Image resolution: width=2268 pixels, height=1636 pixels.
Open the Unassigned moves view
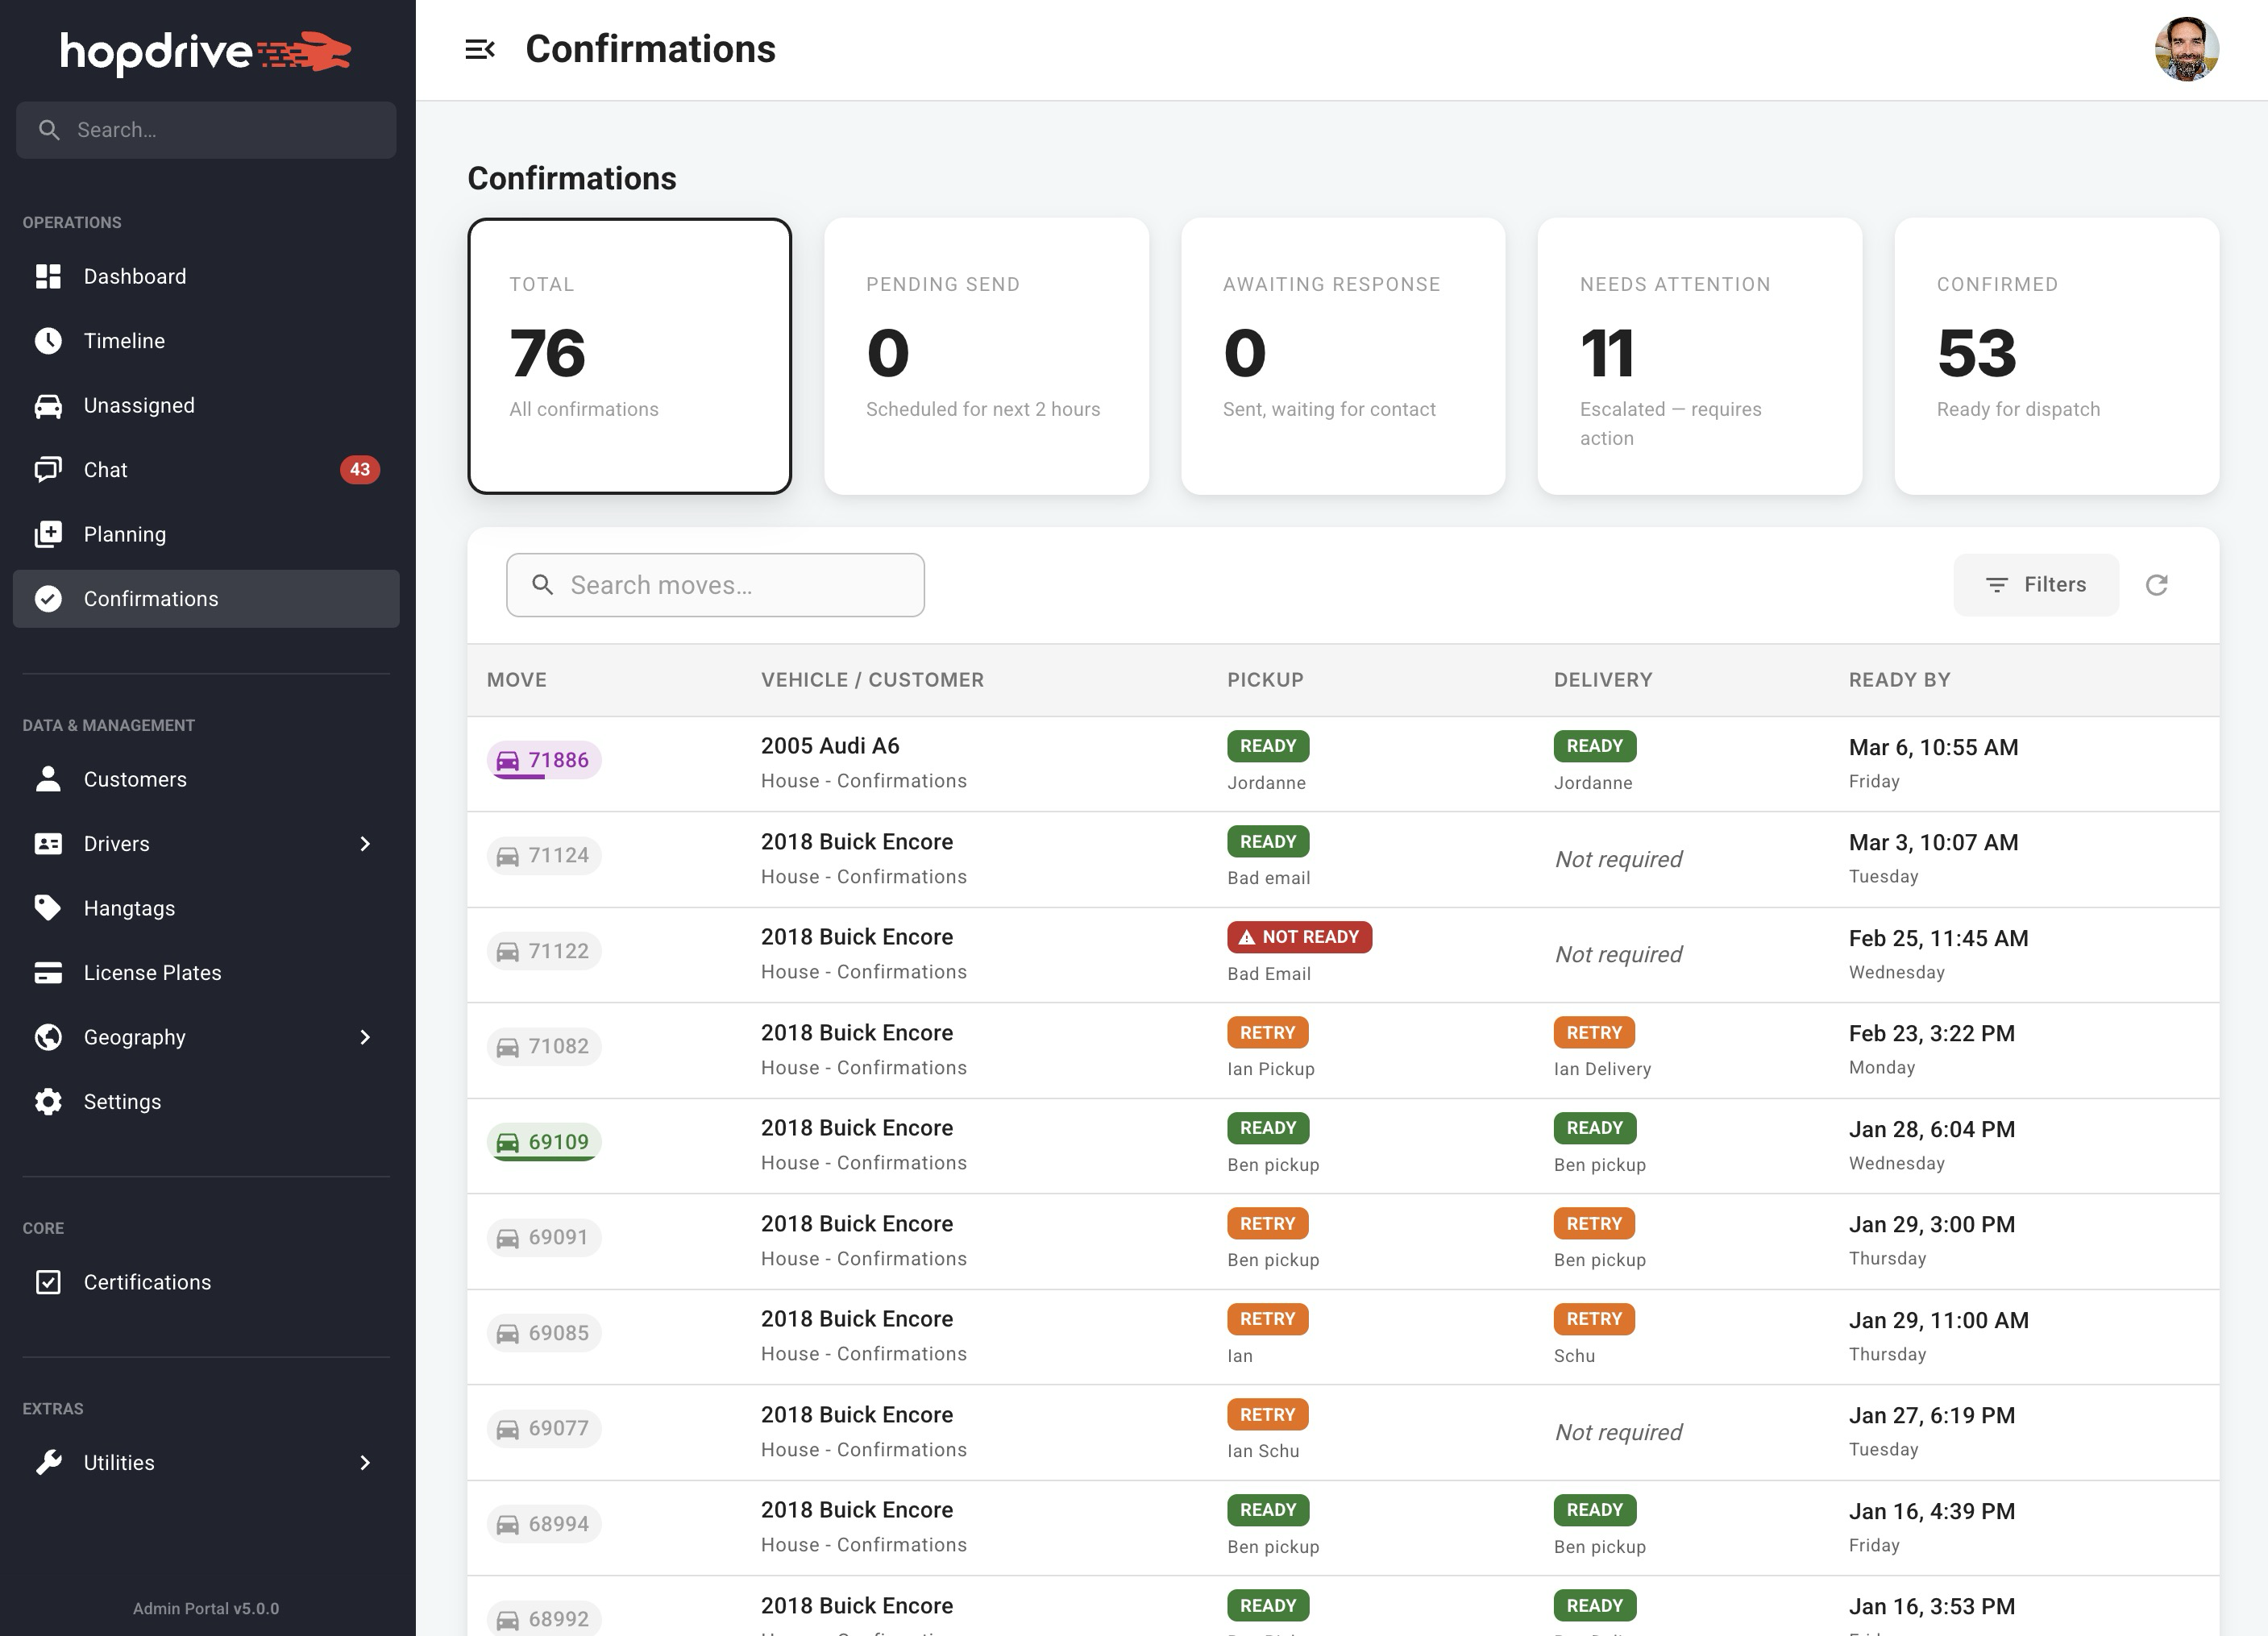[x=139, y=405]
